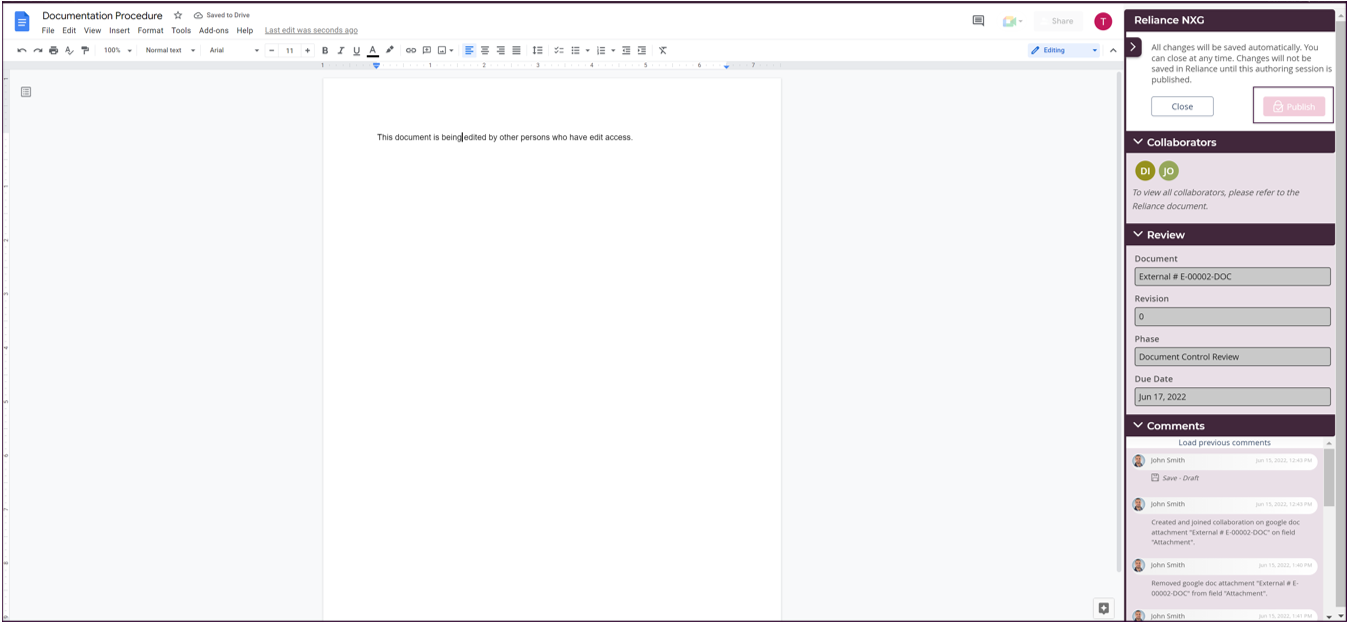Click the paint format roller icon
This screenshot has width=1348, height=624.
pos(85,50)
